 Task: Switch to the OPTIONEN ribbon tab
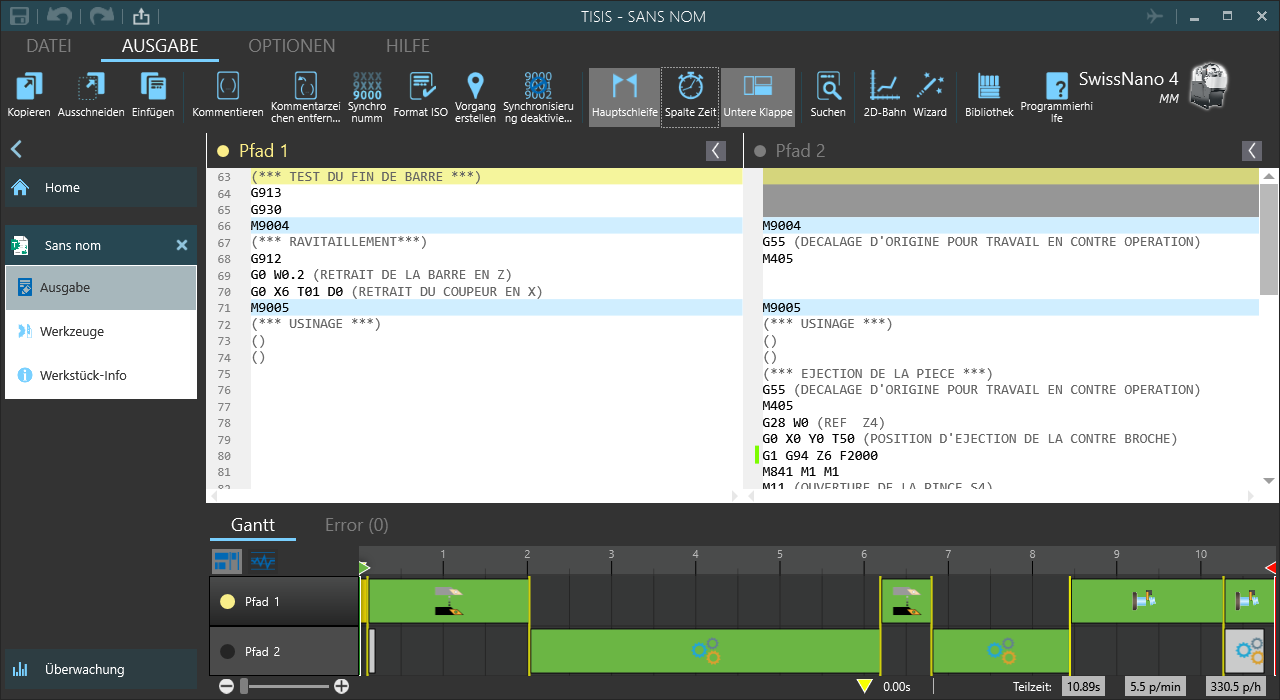click(x=291, y=46)
